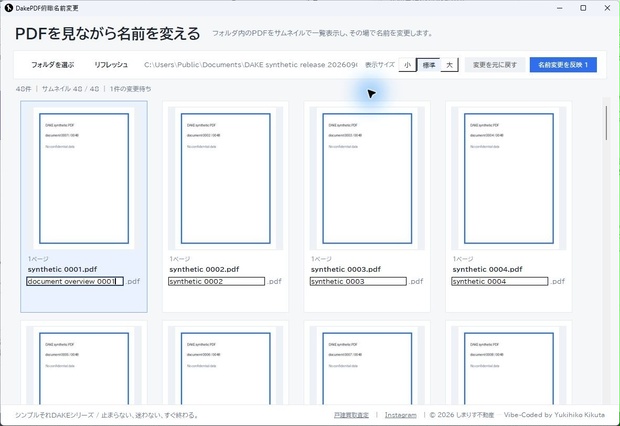Click the synthetic 0003 rename field
Viewport: 620px width, 426px height.
pyautogui.click(x=358, y=281)
